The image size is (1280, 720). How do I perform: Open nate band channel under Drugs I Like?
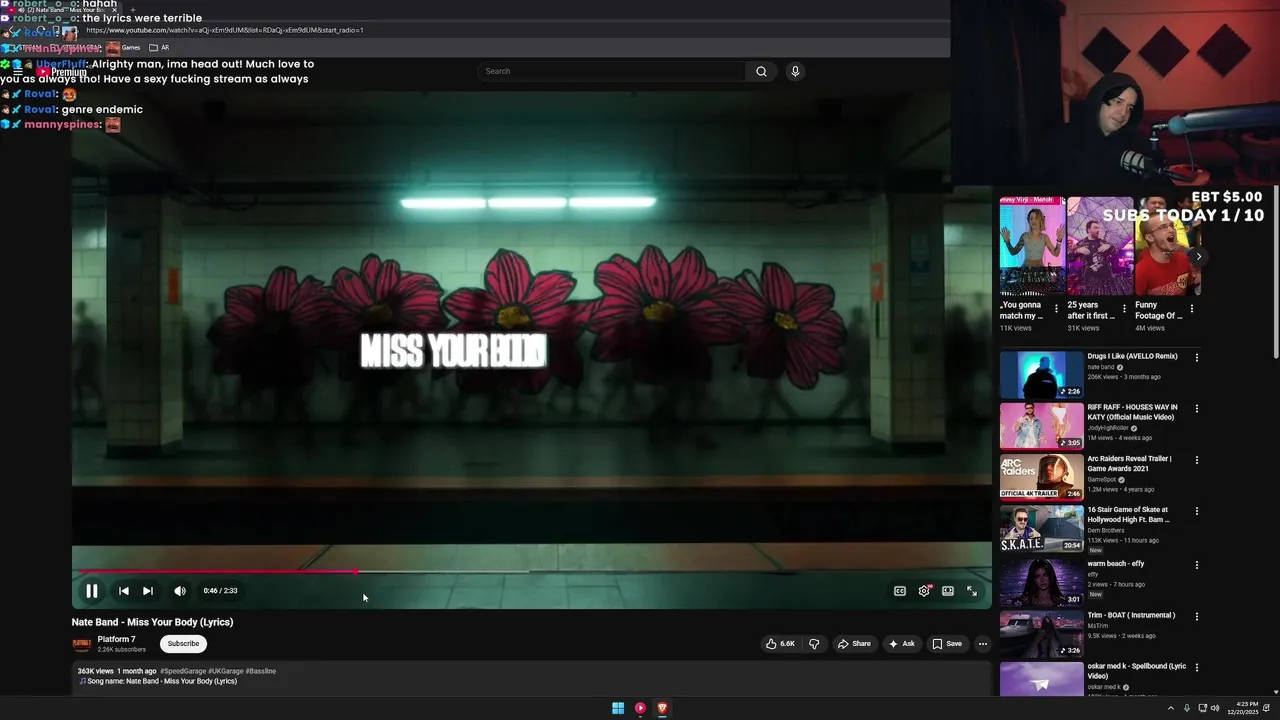(1101, 367)
